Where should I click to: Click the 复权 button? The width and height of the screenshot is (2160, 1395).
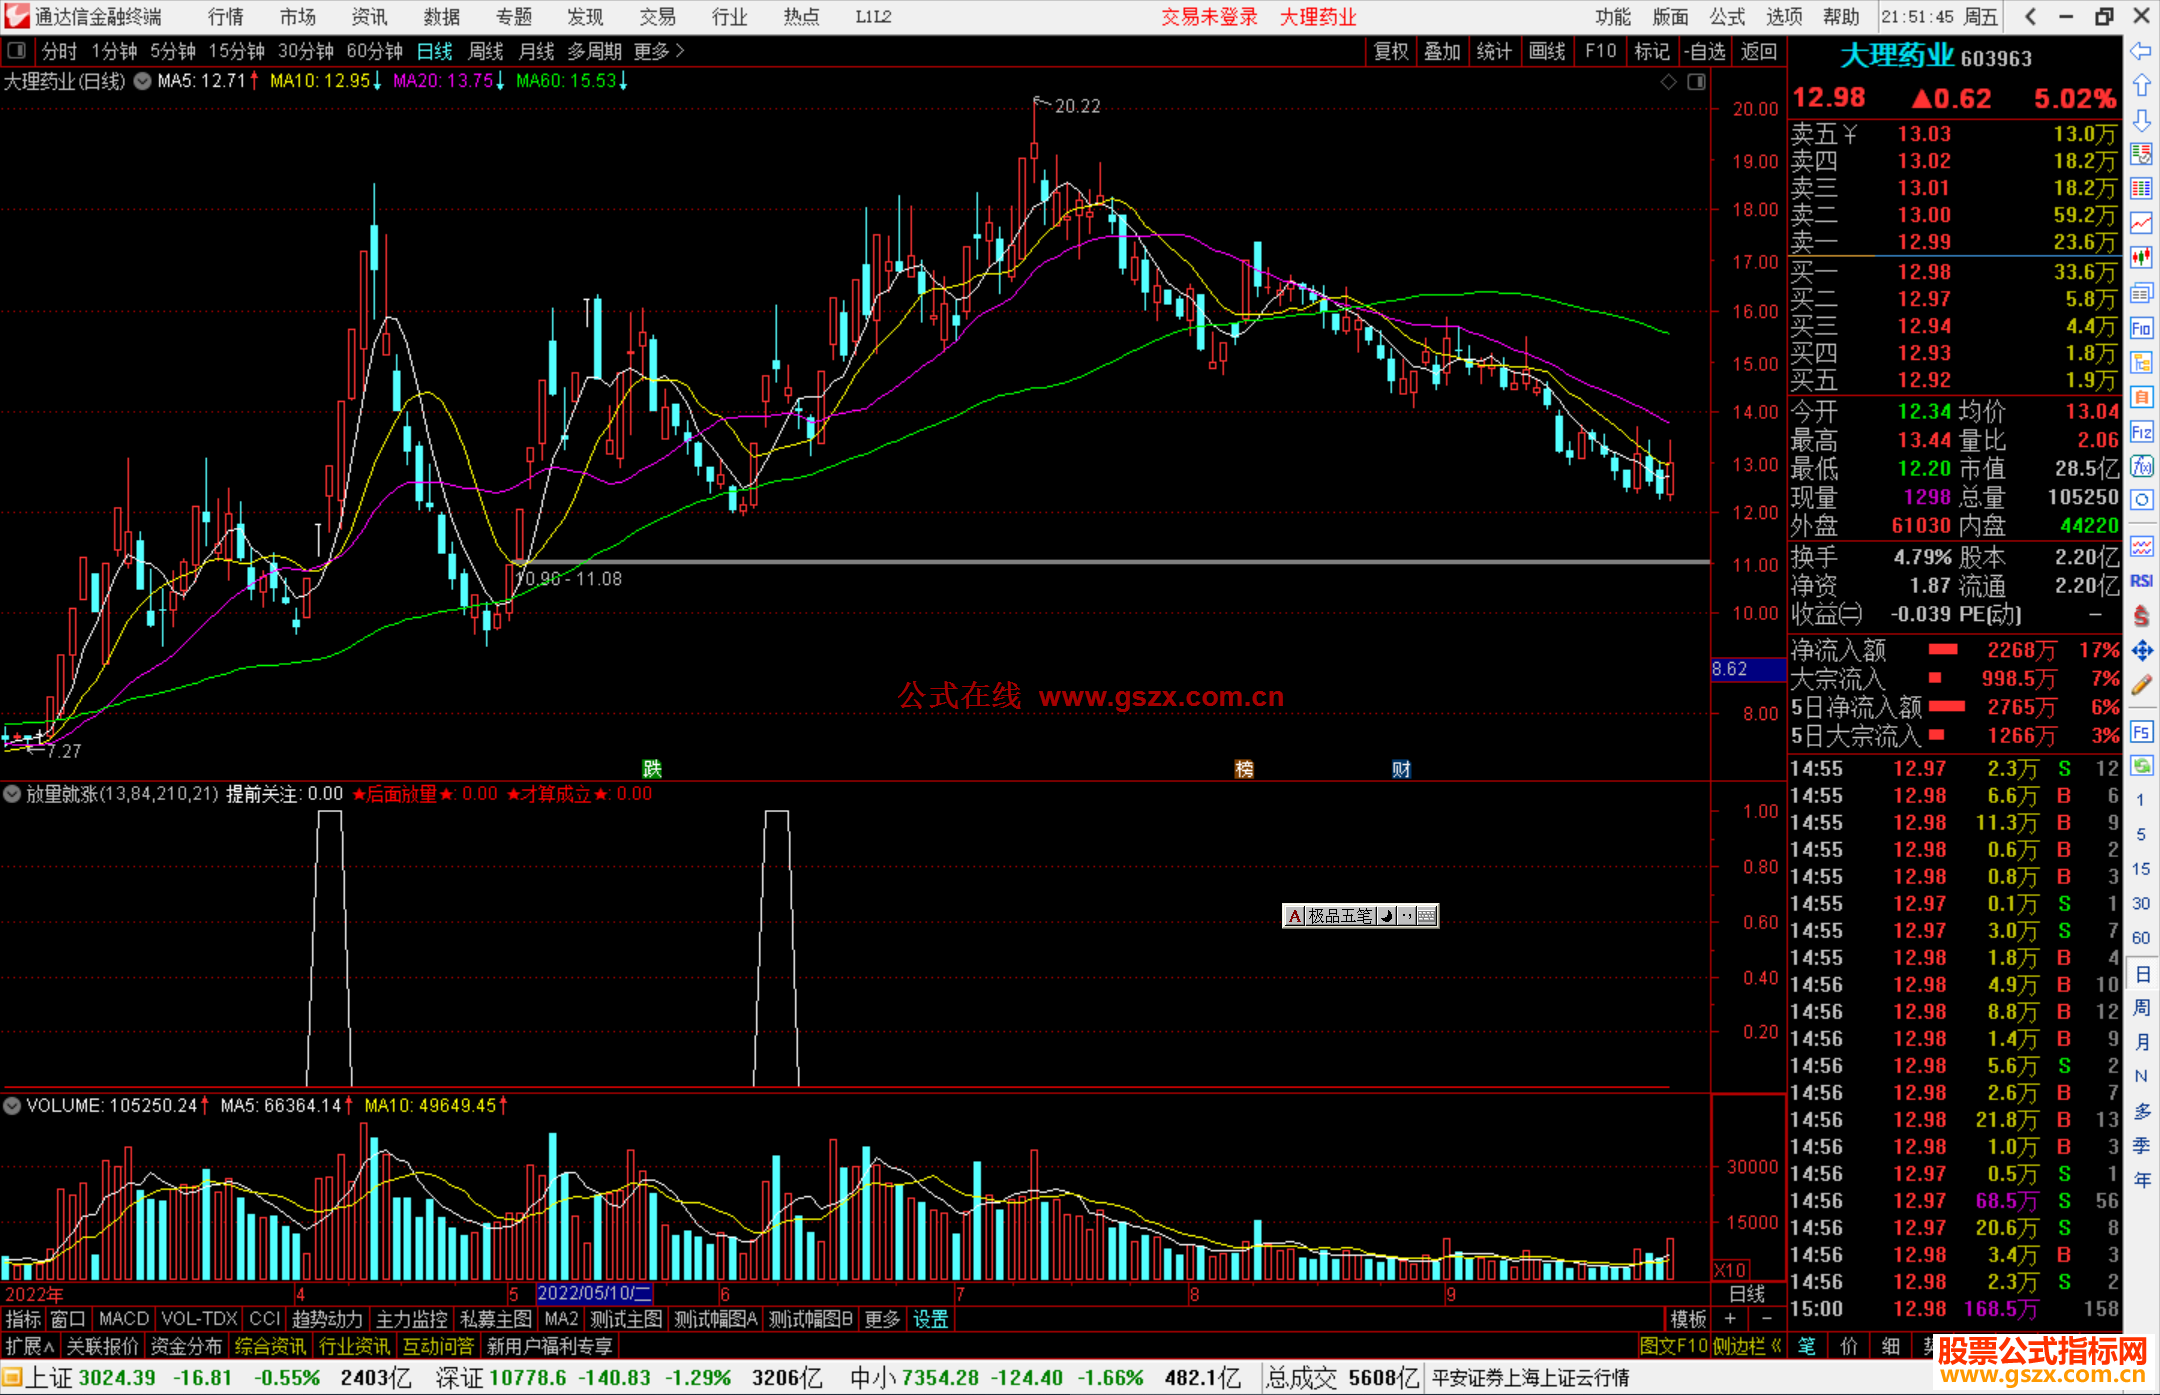(1391, 51)
